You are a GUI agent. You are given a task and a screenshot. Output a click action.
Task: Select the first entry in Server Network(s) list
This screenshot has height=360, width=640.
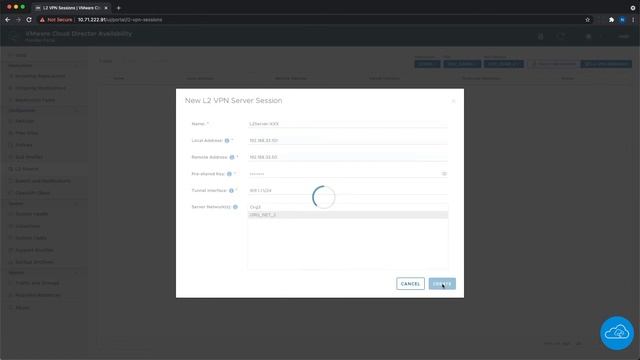pyautogui.click(x=348, y=207)
